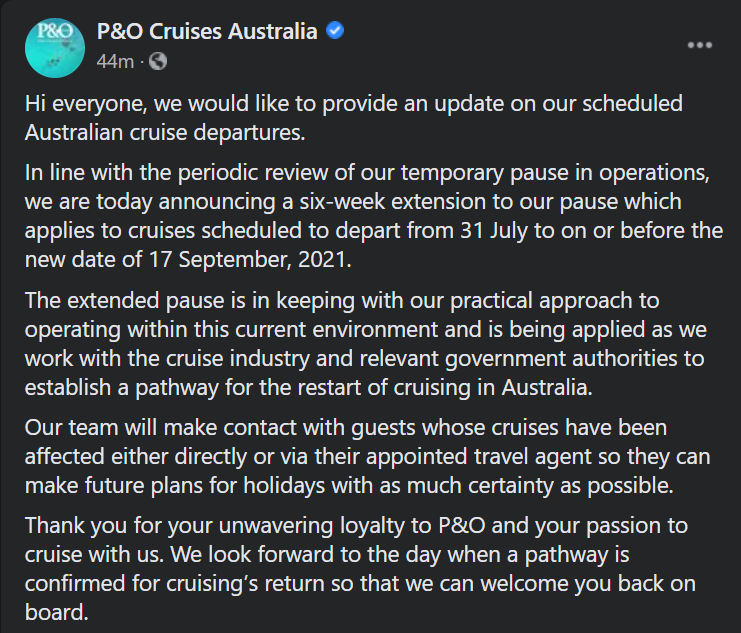Click the paragraph starting 'Our team will'

pyautogui.click(x=368, y=457)
